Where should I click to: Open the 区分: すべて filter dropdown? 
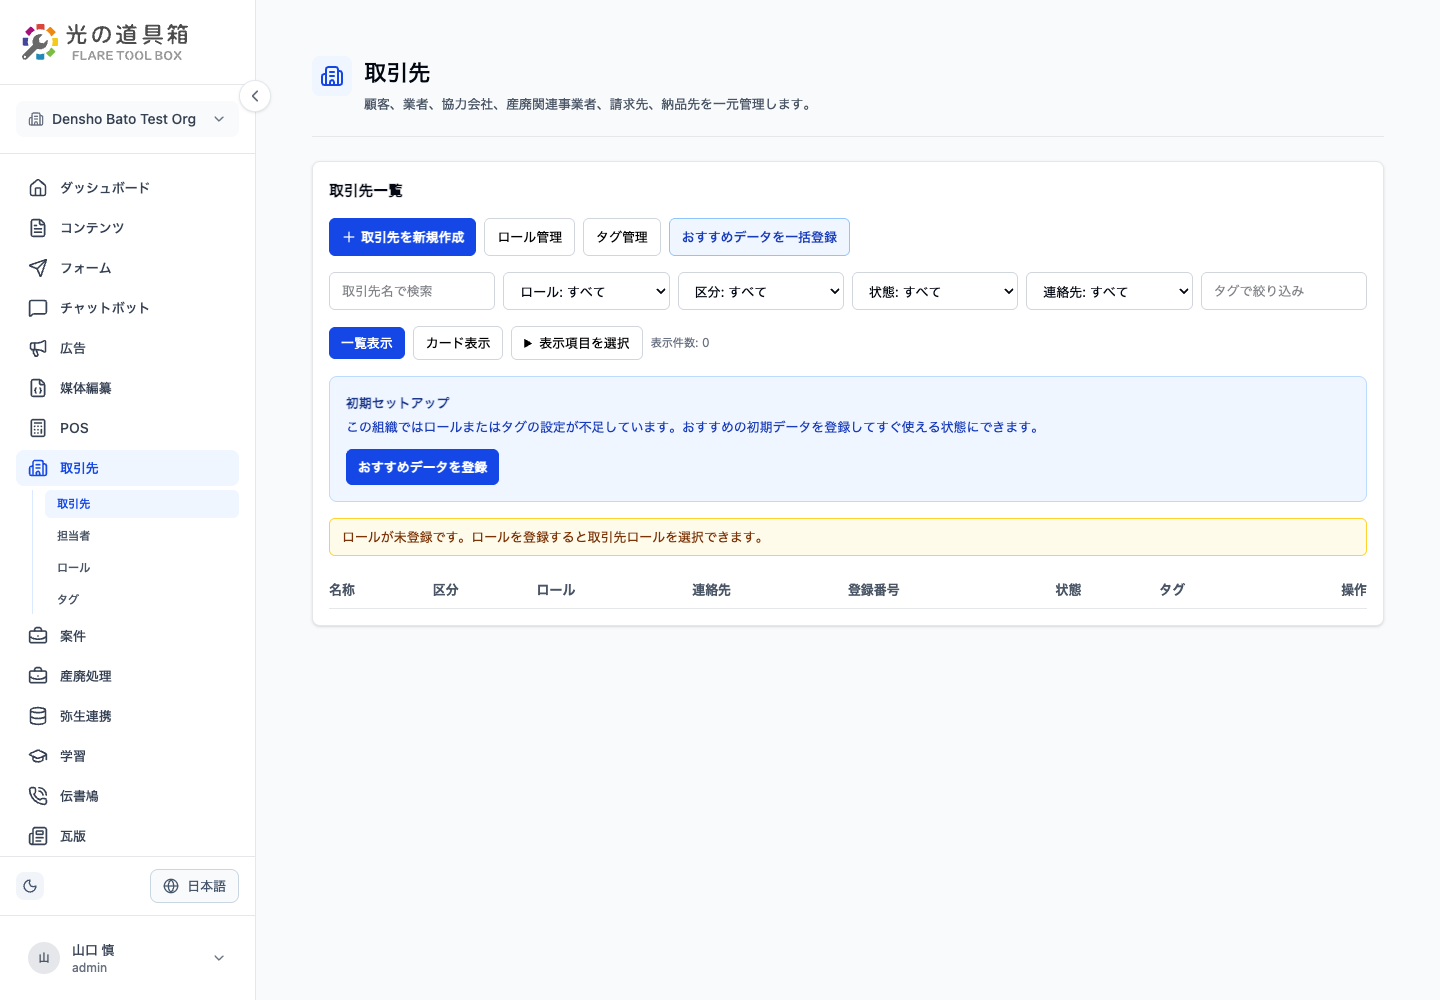tap(761, 291)
